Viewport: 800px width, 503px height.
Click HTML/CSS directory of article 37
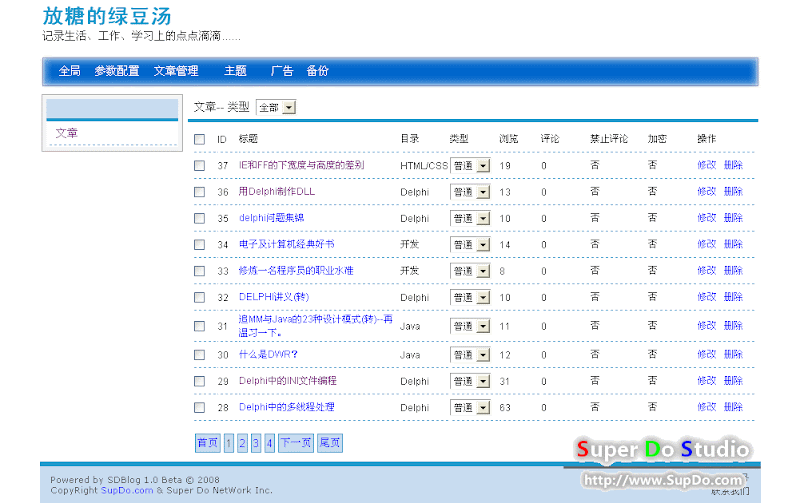point(423,165)
